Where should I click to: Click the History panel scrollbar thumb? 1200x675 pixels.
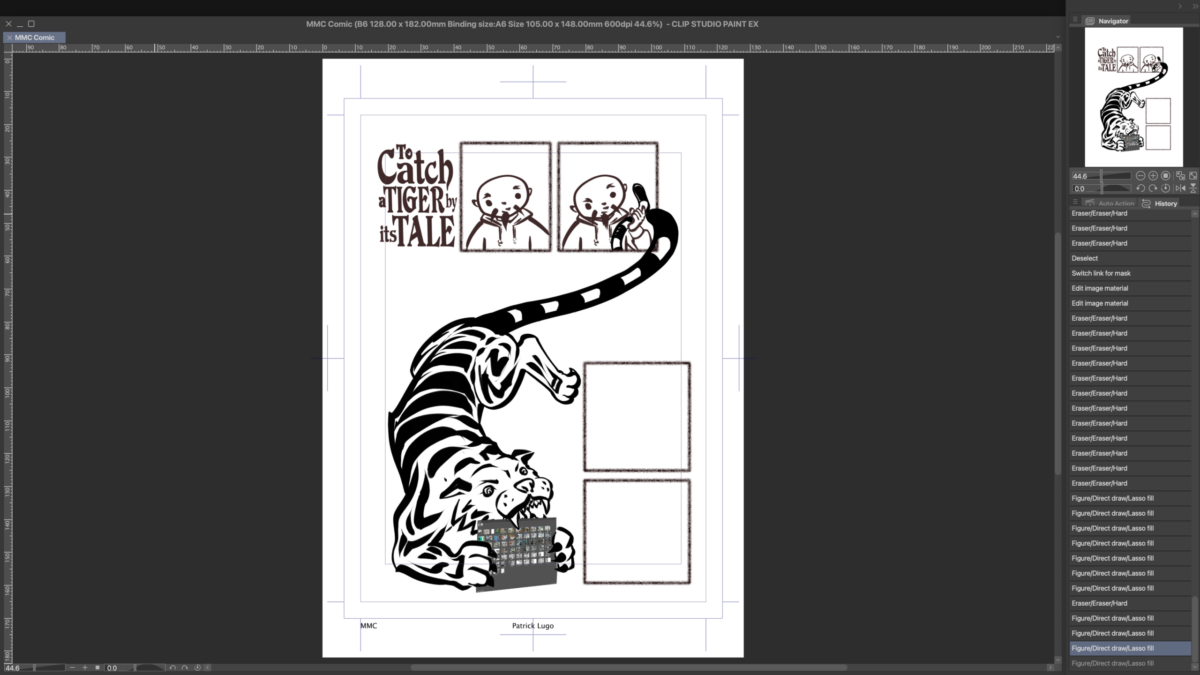click(1194, 628)
